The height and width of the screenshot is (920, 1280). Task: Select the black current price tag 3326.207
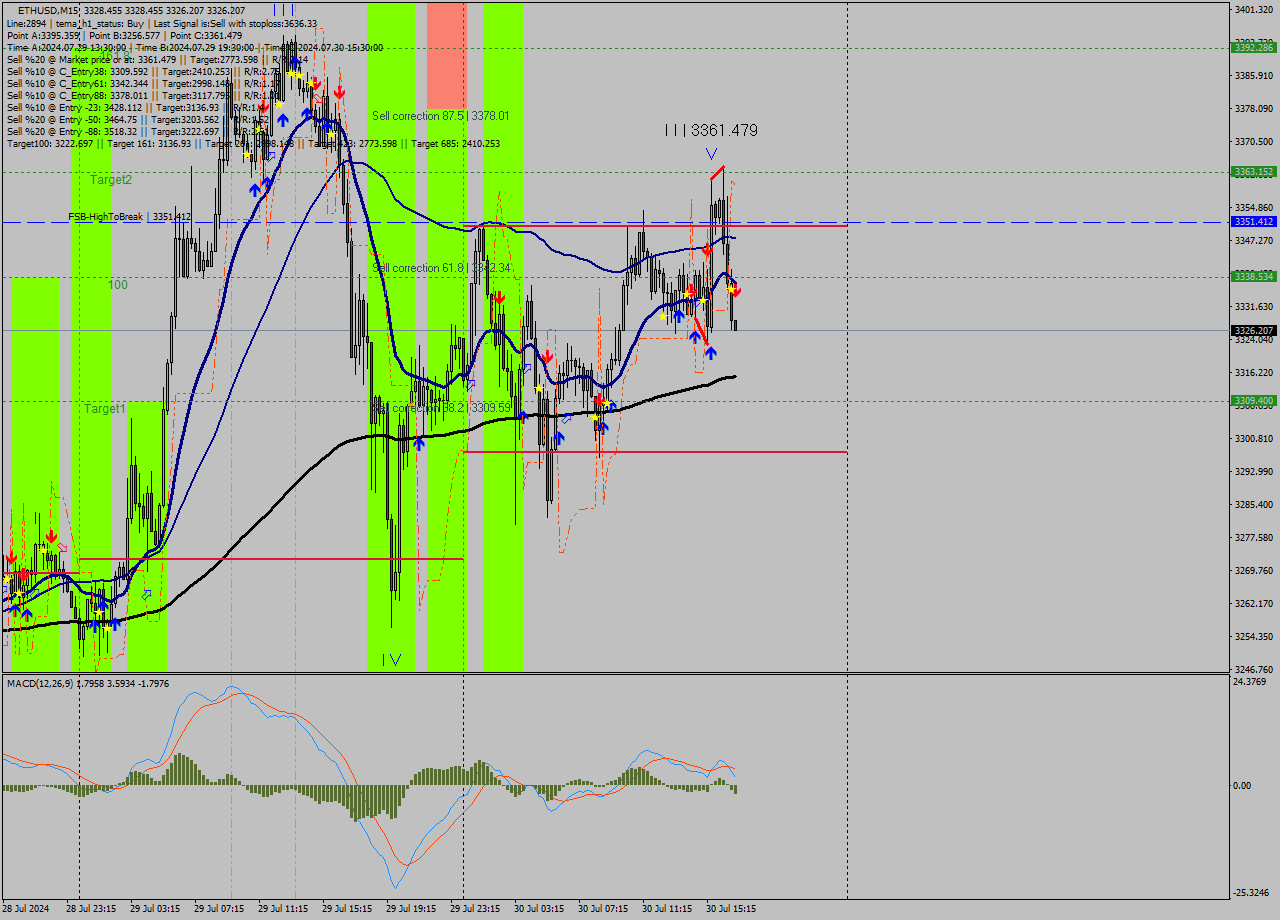[x=1253, y=330]
